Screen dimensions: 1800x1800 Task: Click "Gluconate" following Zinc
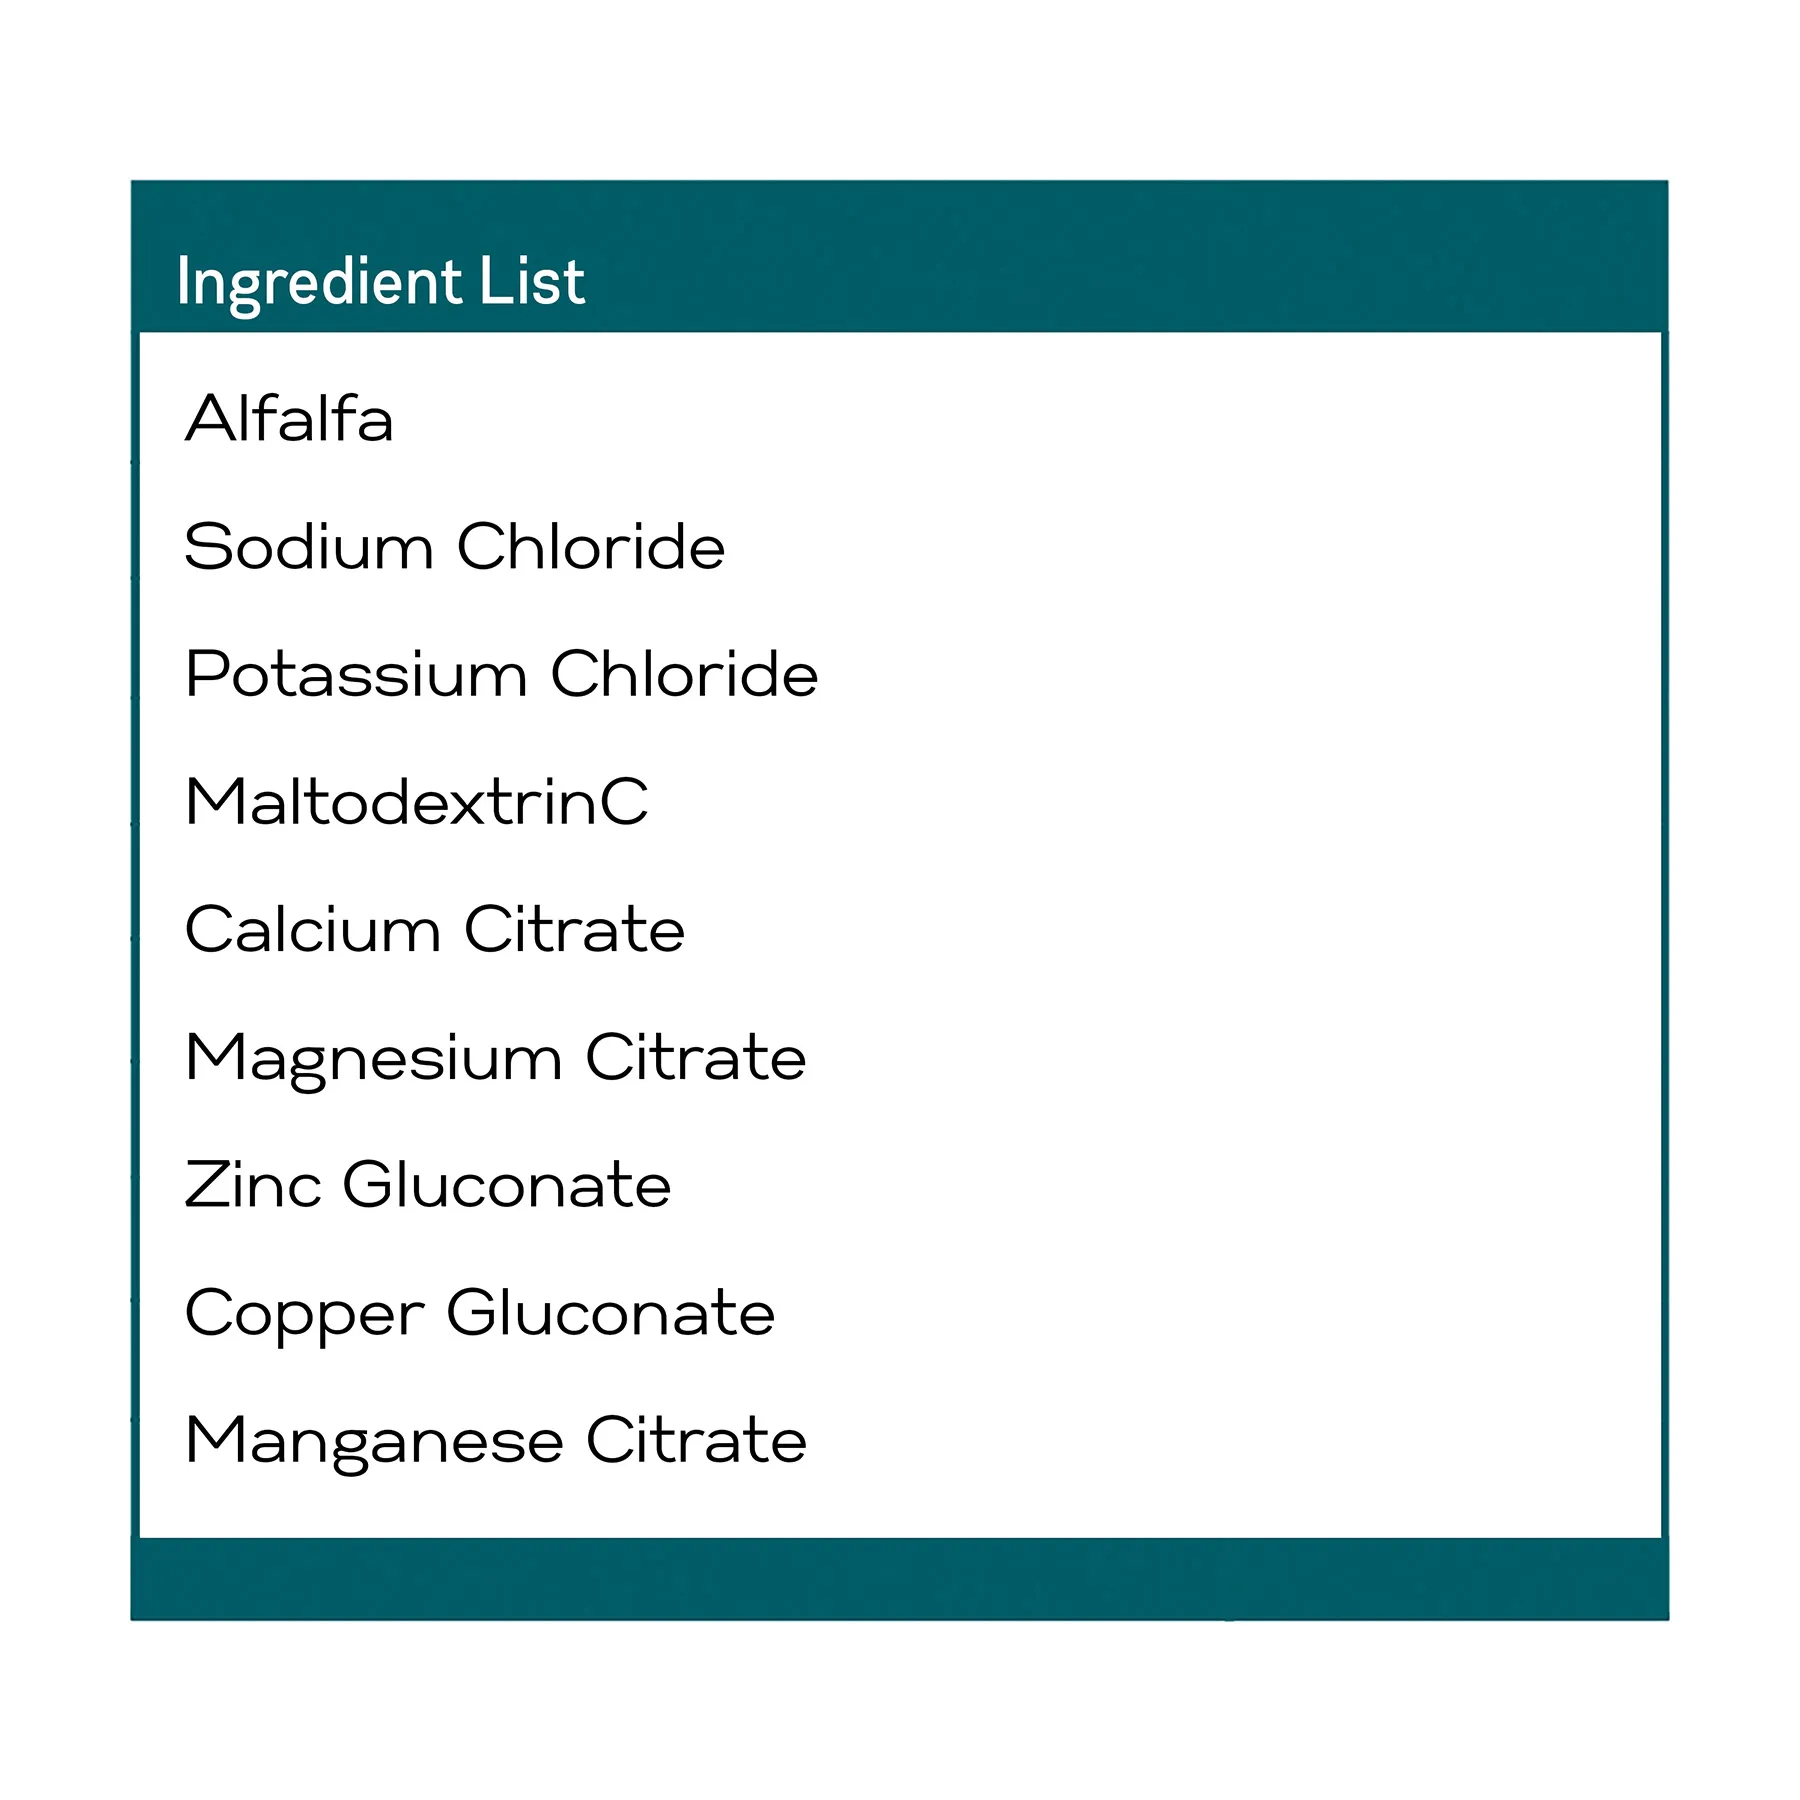506,1185
